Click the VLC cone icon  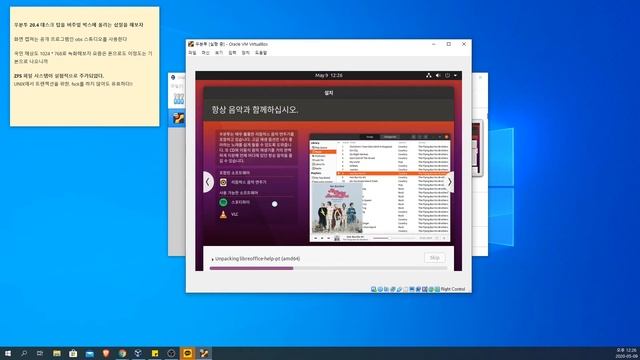223,214
